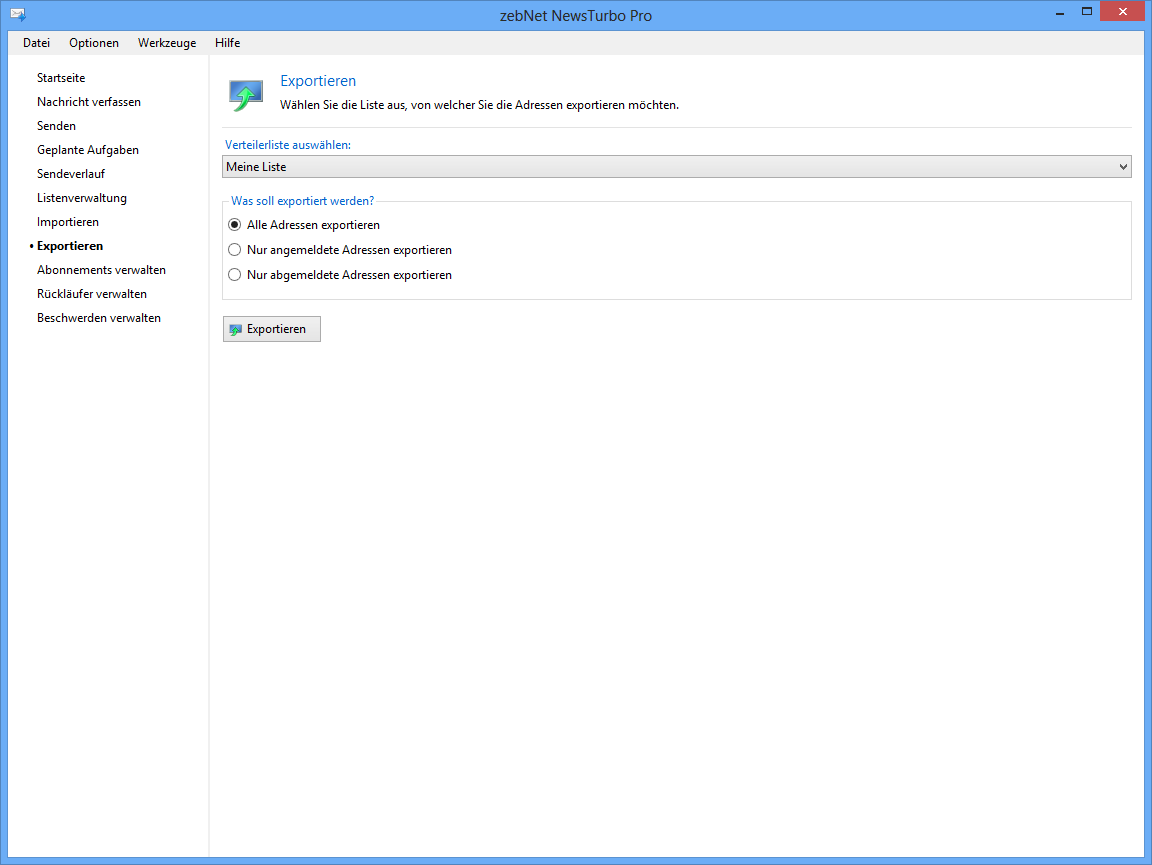This screenshot has height=865, width=1152.
Task: Open the Hilfe menu
Action: pyautogui.click(x=227, y=43)
